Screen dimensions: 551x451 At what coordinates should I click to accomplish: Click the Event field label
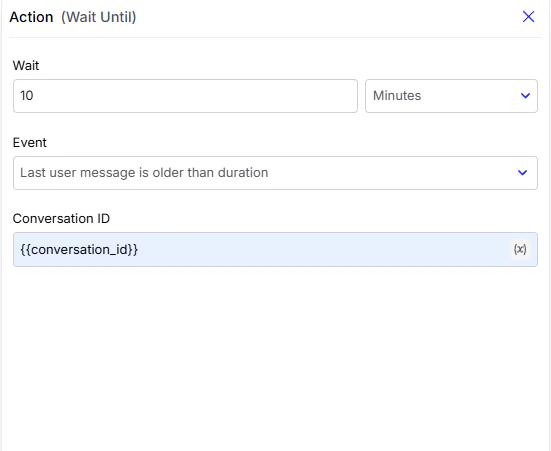click(30, 143)
